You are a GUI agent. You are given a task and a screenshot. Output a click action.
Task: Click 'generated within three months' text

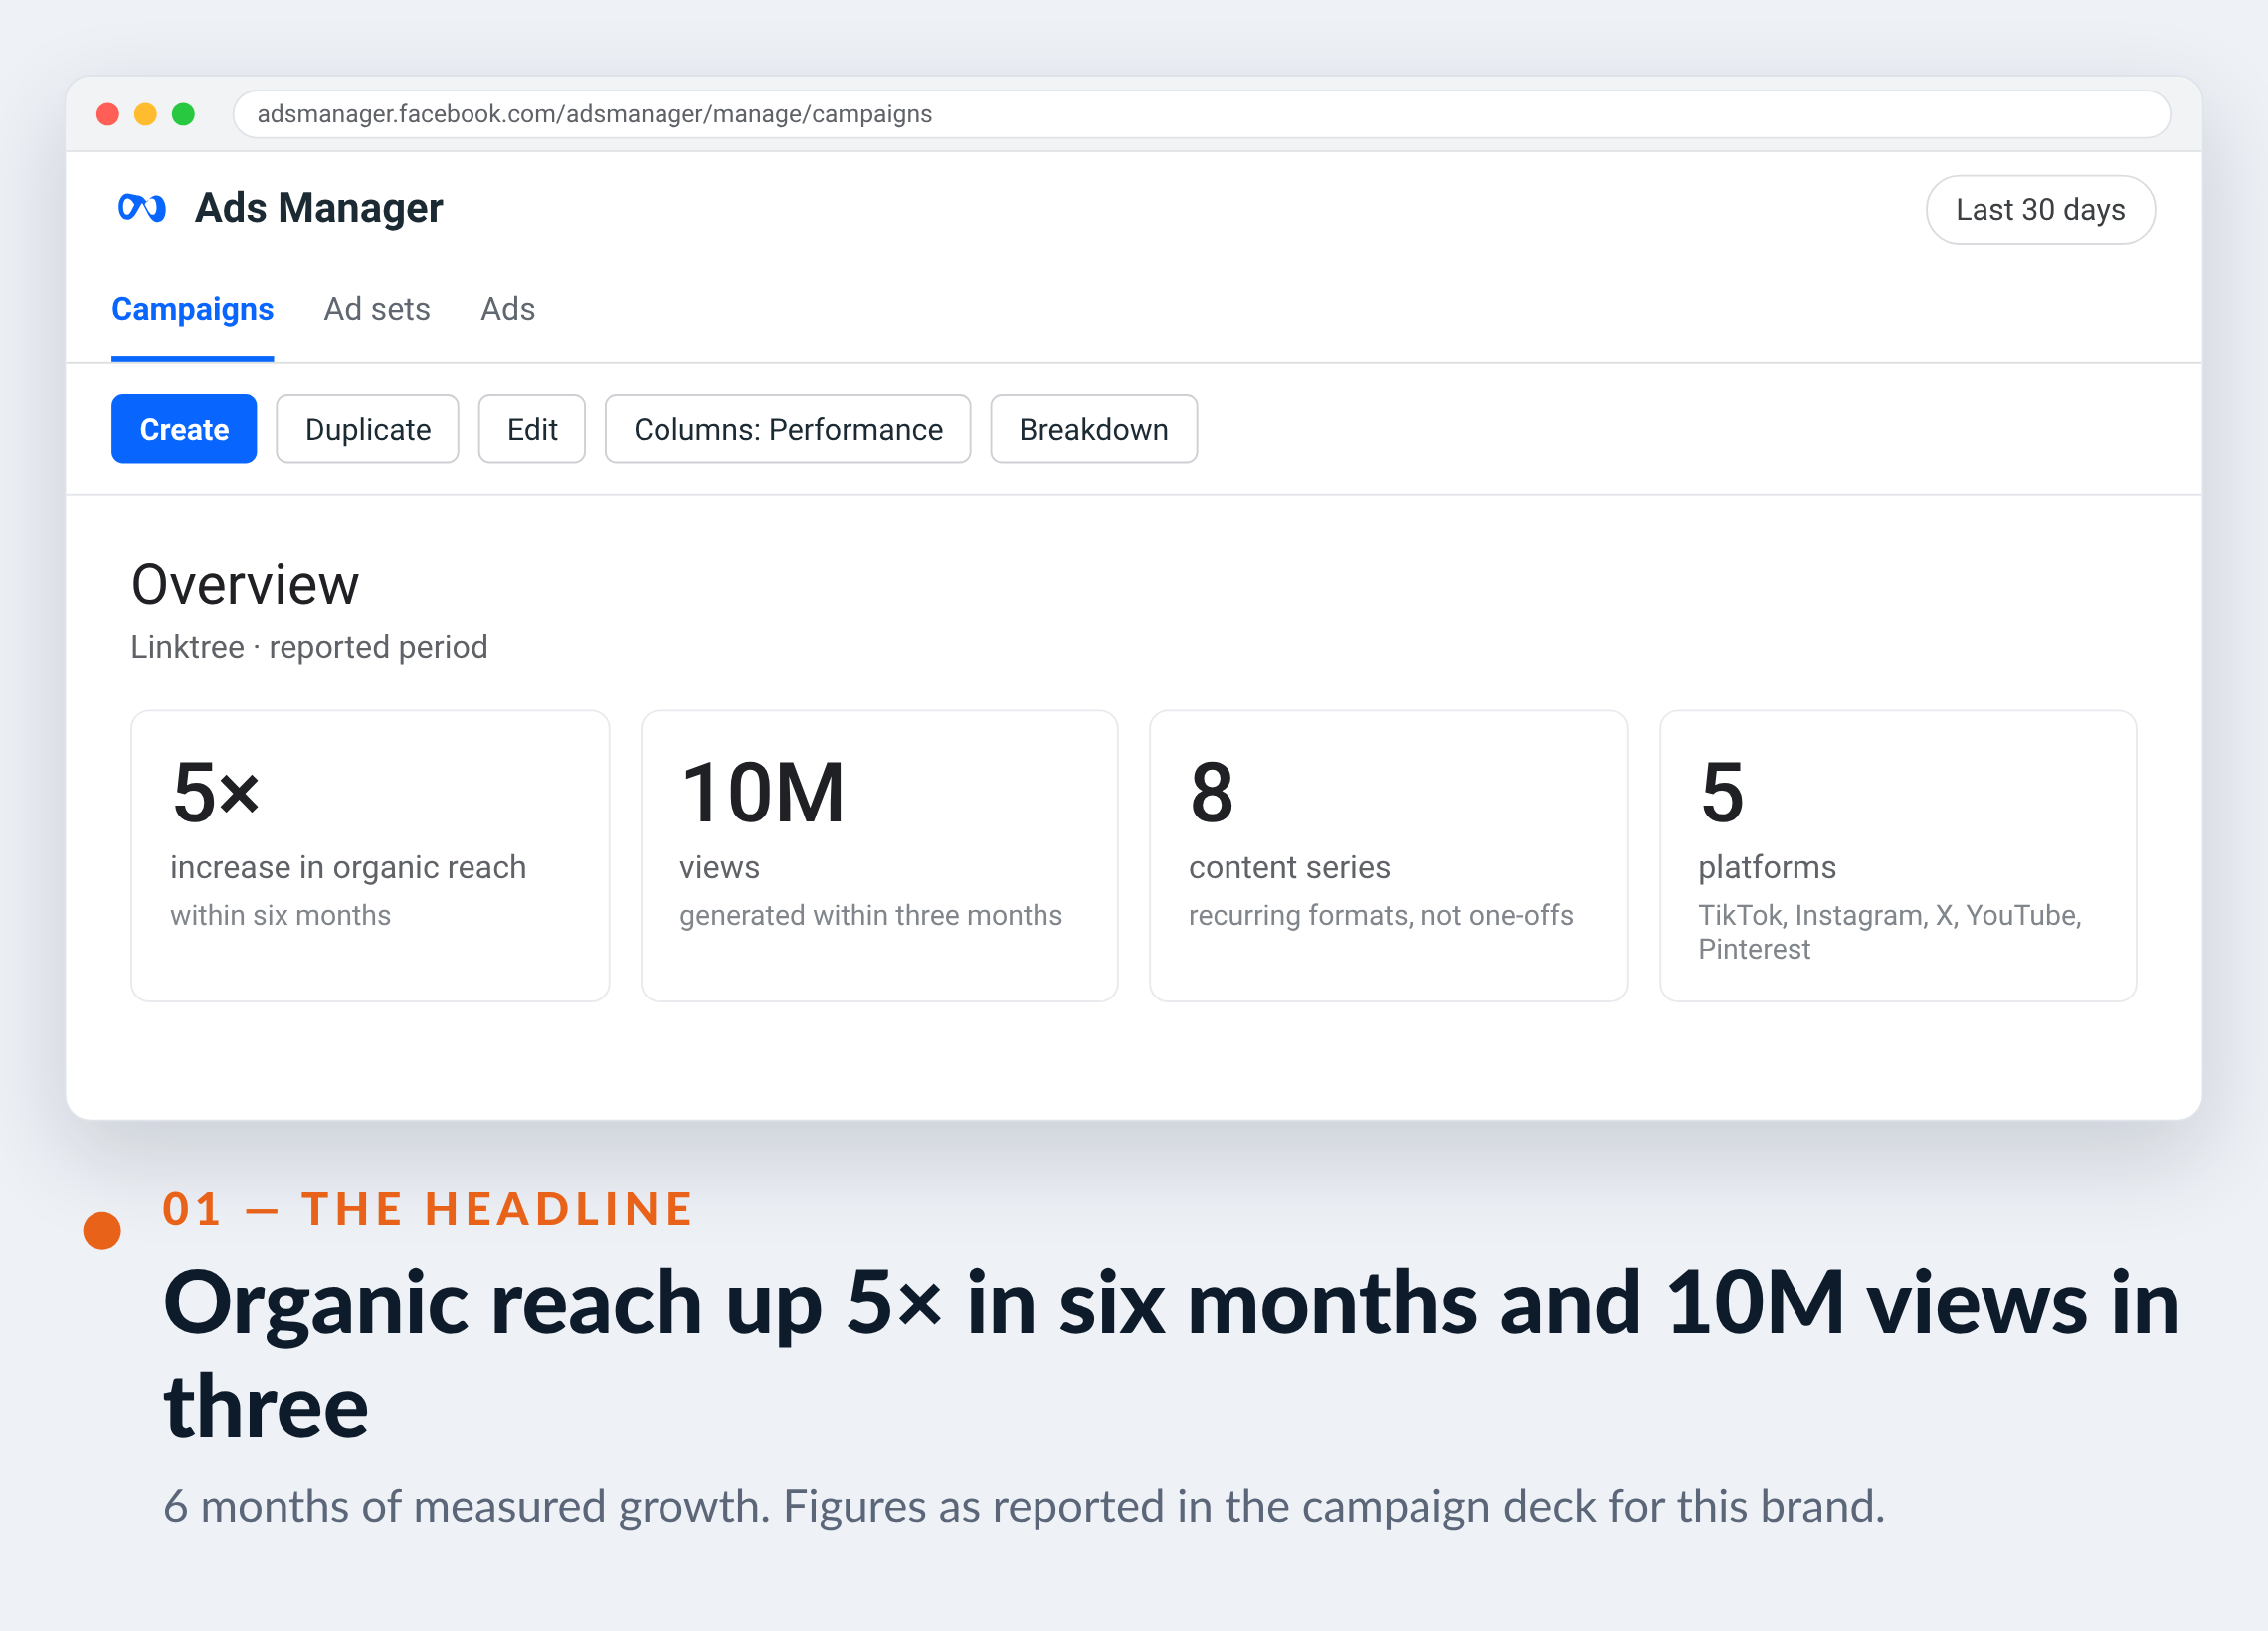pos(871,916)
